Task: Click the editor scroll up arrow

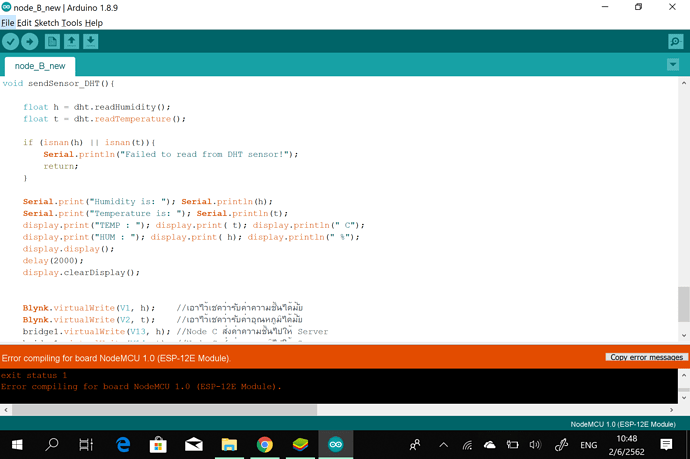Action: pyautogui.click(x=684, y=83)
